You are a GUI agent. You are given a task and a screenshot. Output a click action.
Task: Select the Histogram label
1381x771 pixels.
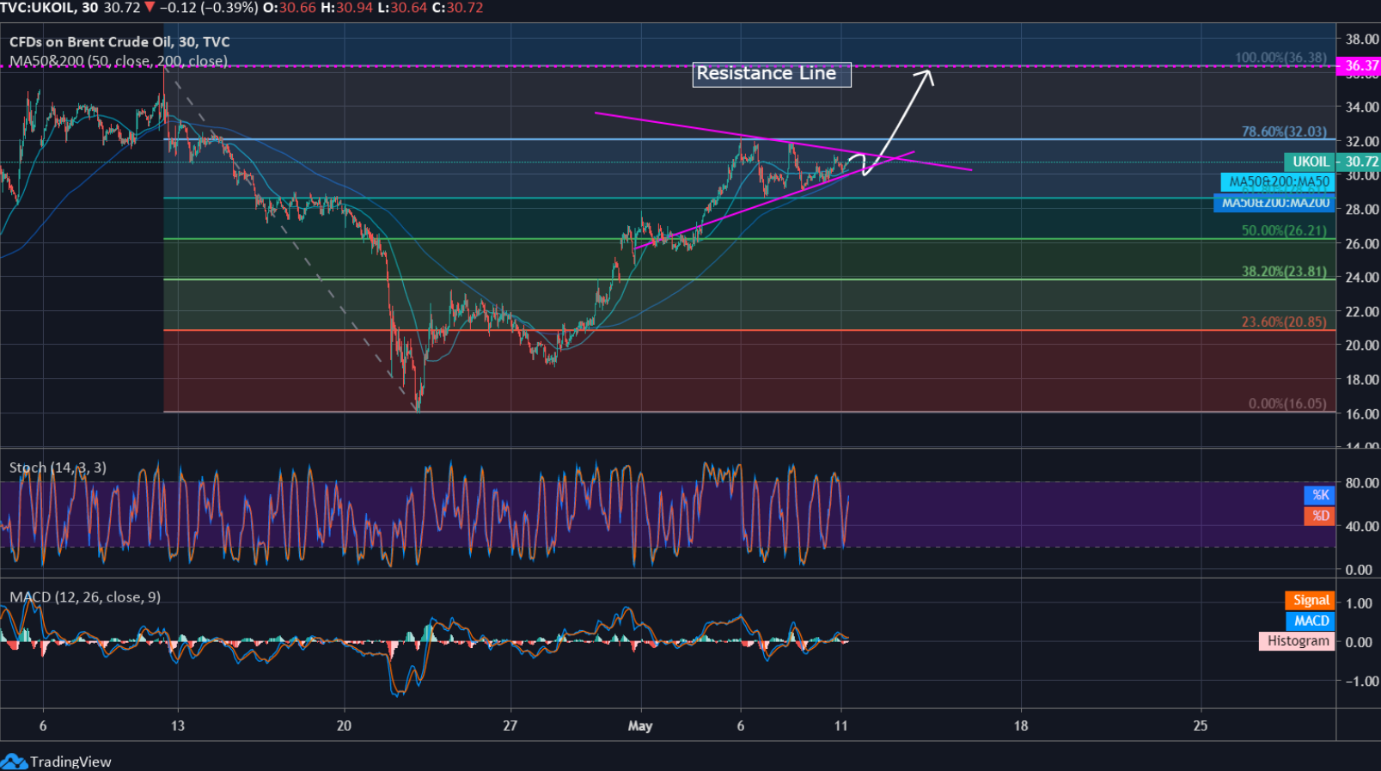pyautogui.click(x=1298, y=641)
